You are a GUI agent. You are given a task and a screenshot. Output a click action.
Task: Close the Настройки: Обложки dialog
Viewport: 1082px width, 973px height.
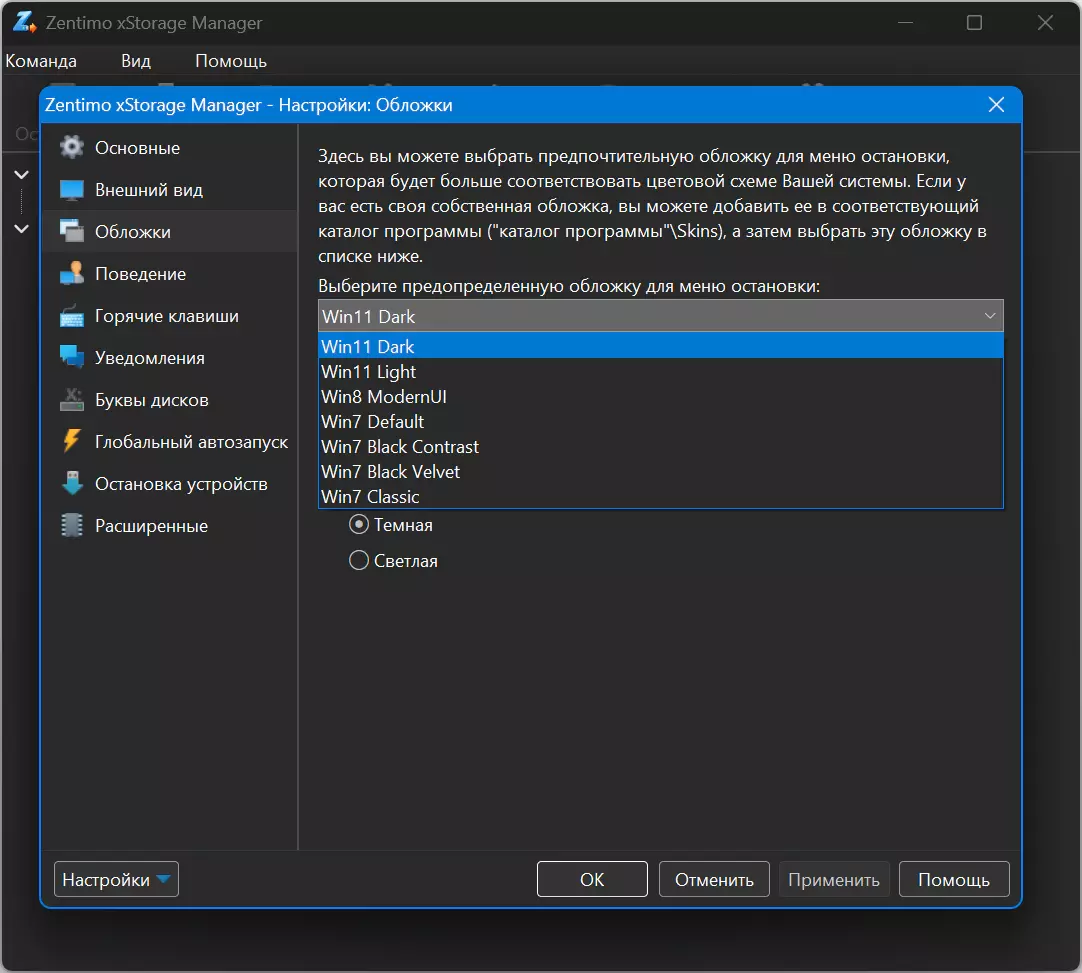(x=996, y=105)
